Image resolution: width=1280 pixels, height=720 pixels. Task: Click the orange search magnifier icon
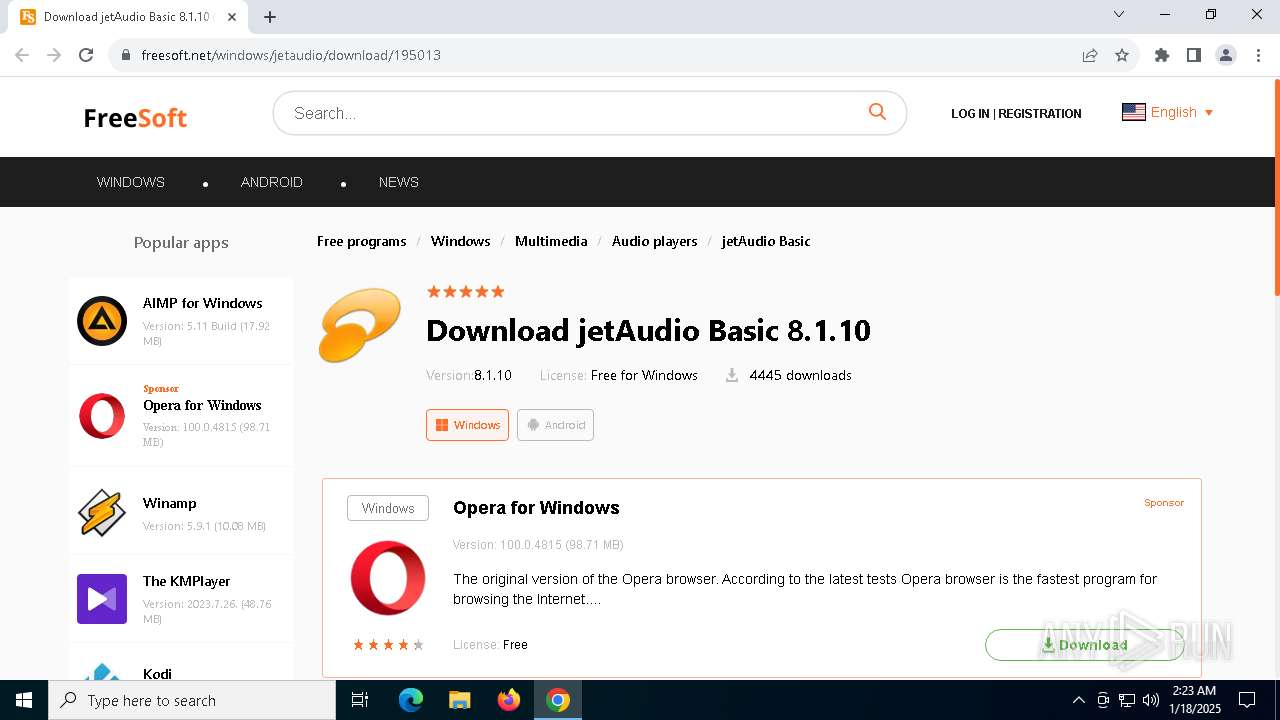tap(877, 112)
